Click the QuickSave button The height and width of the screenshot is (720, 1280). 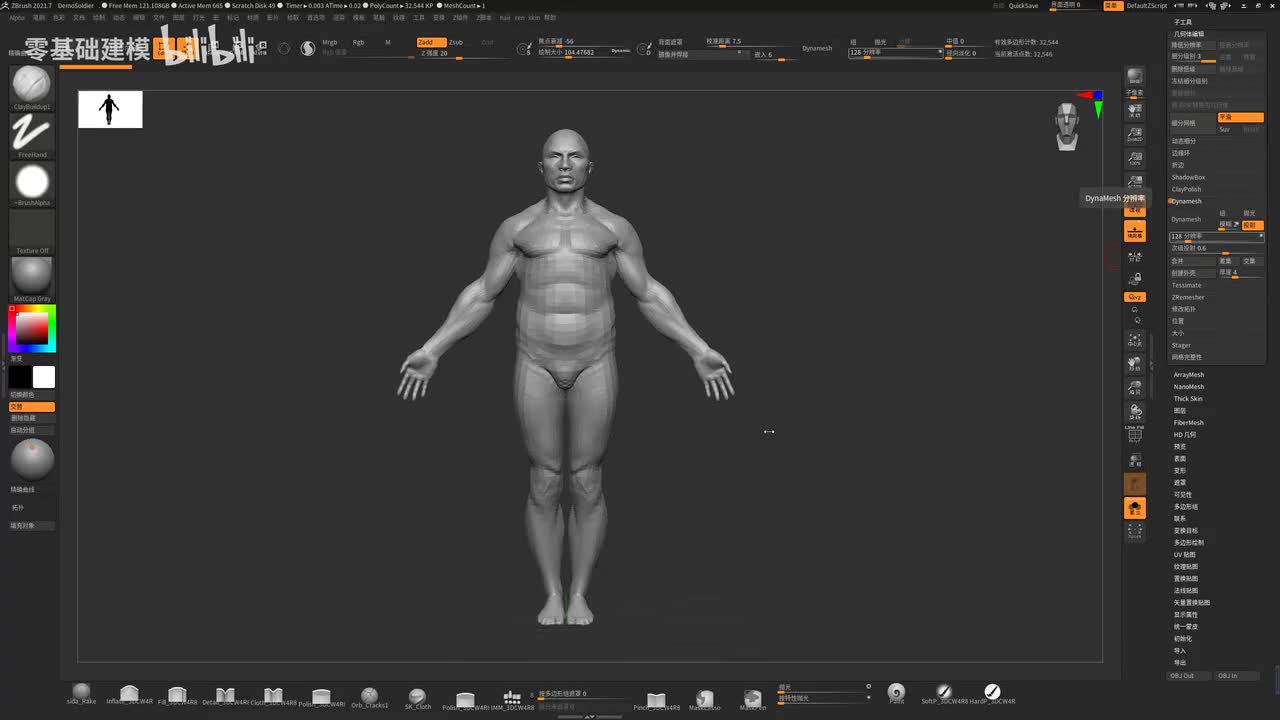tap(1023, 5)
